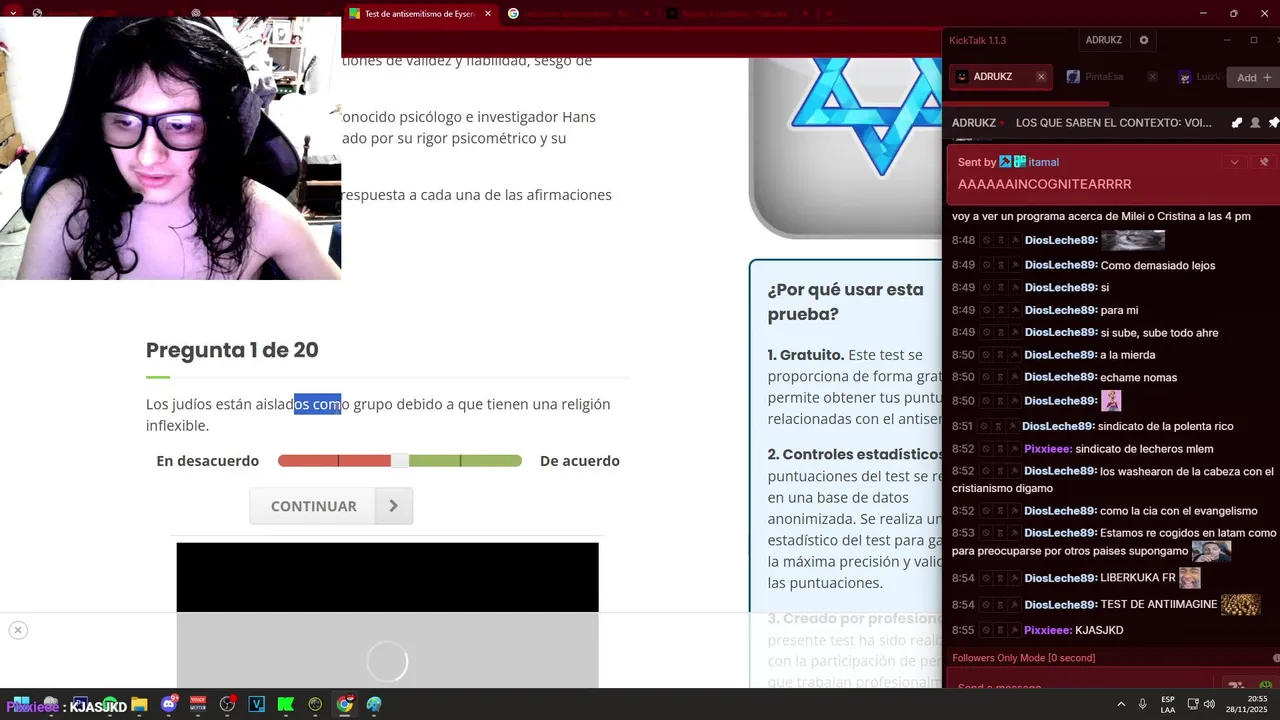Collapse the pinned message with chevron
The image size is (1280, 720).
pyautogui.click(x=1234, y=162)
